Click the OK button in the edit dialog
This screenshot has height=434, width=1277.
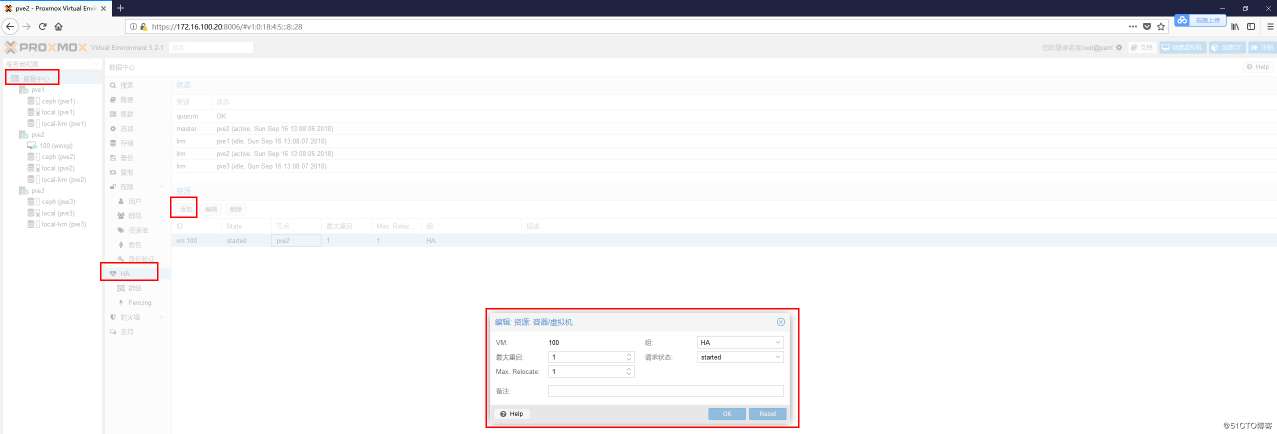click(x=727, y=413)
